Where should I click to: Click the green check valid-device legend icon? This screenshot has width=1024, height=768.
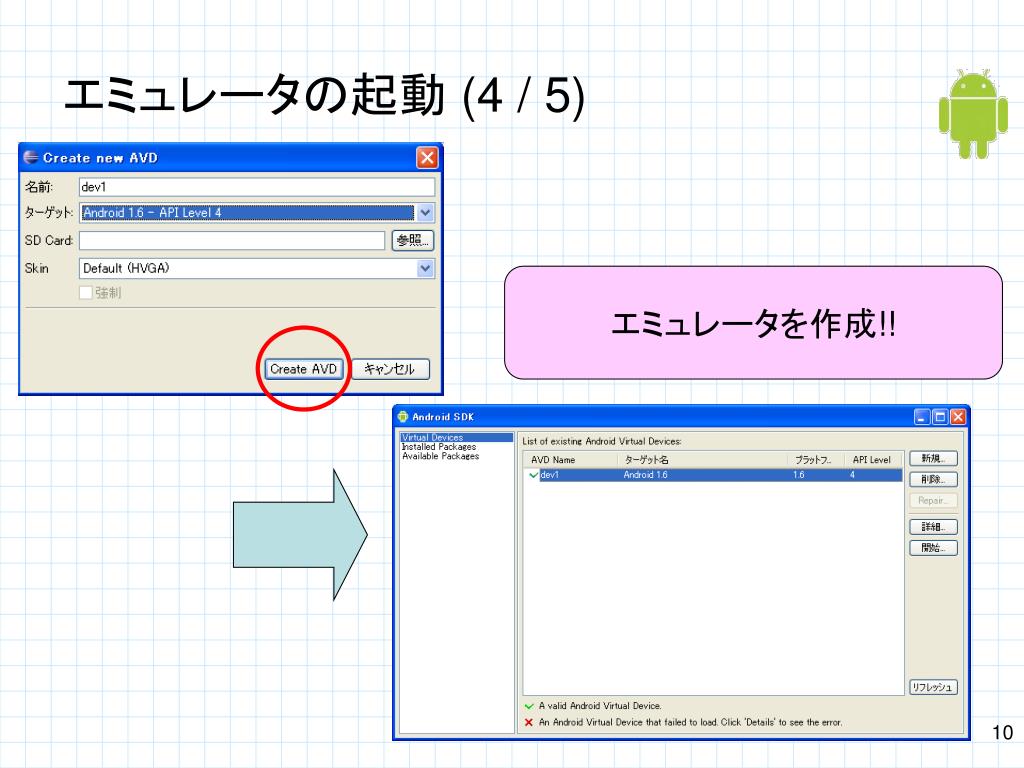529,706
